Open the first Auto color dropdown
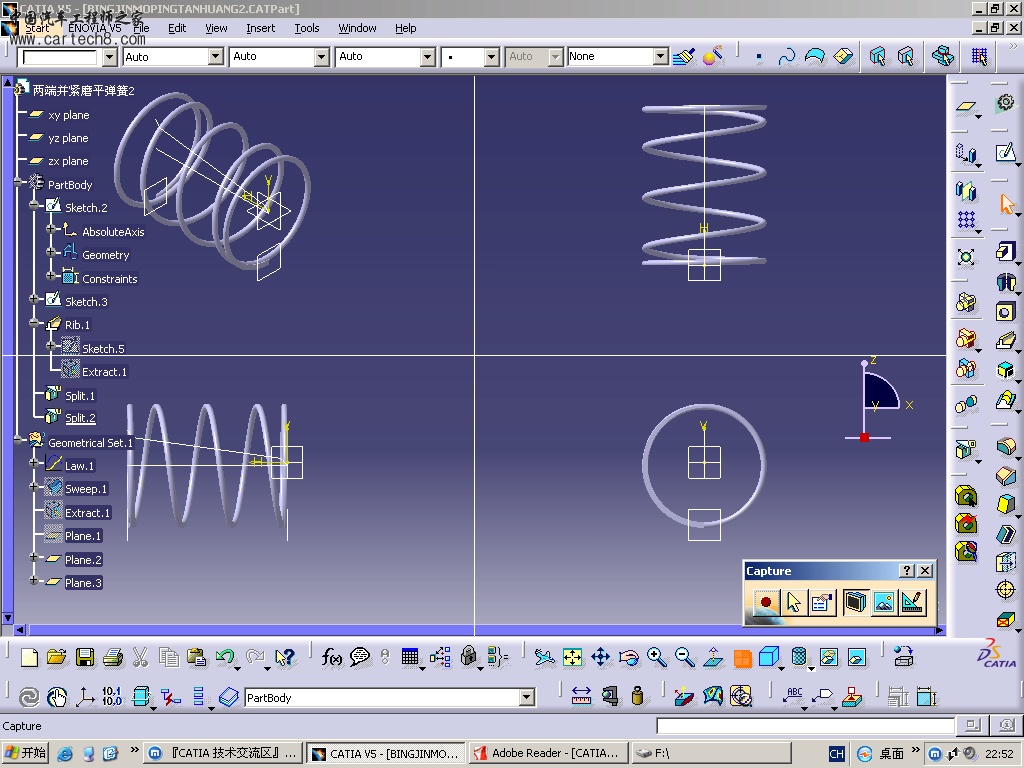 tap(216, 57)
